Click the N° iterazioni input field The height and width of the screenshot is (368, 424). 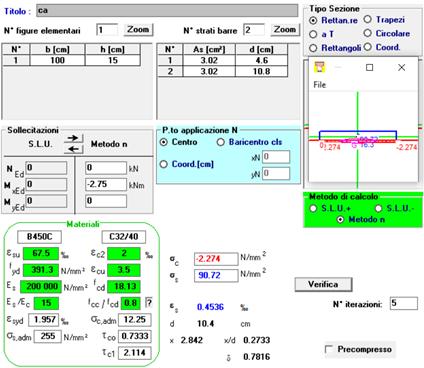(x=404, y=303)
